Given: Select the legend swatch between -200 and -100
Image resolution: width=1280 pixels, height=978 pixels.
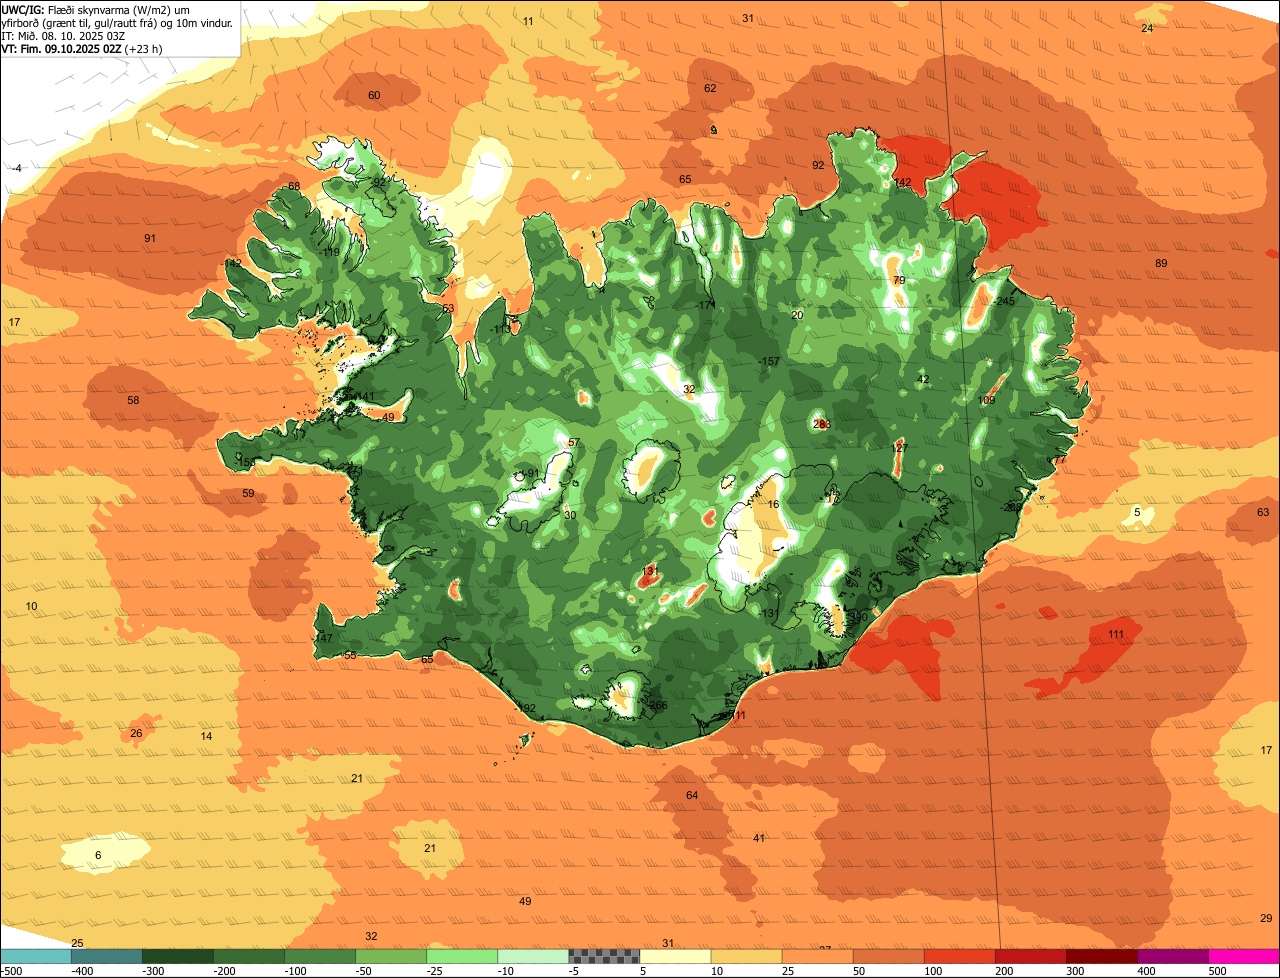Looking at the screenshot, I should point(248,956).
